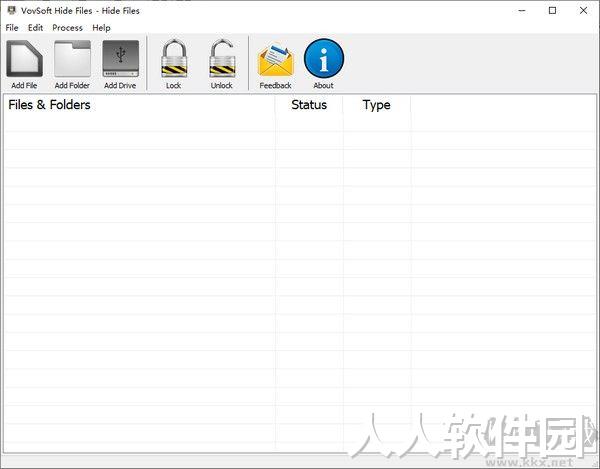Maximize the Hide Files window
The height and width of the screenshot is (469, 600).
553,10
